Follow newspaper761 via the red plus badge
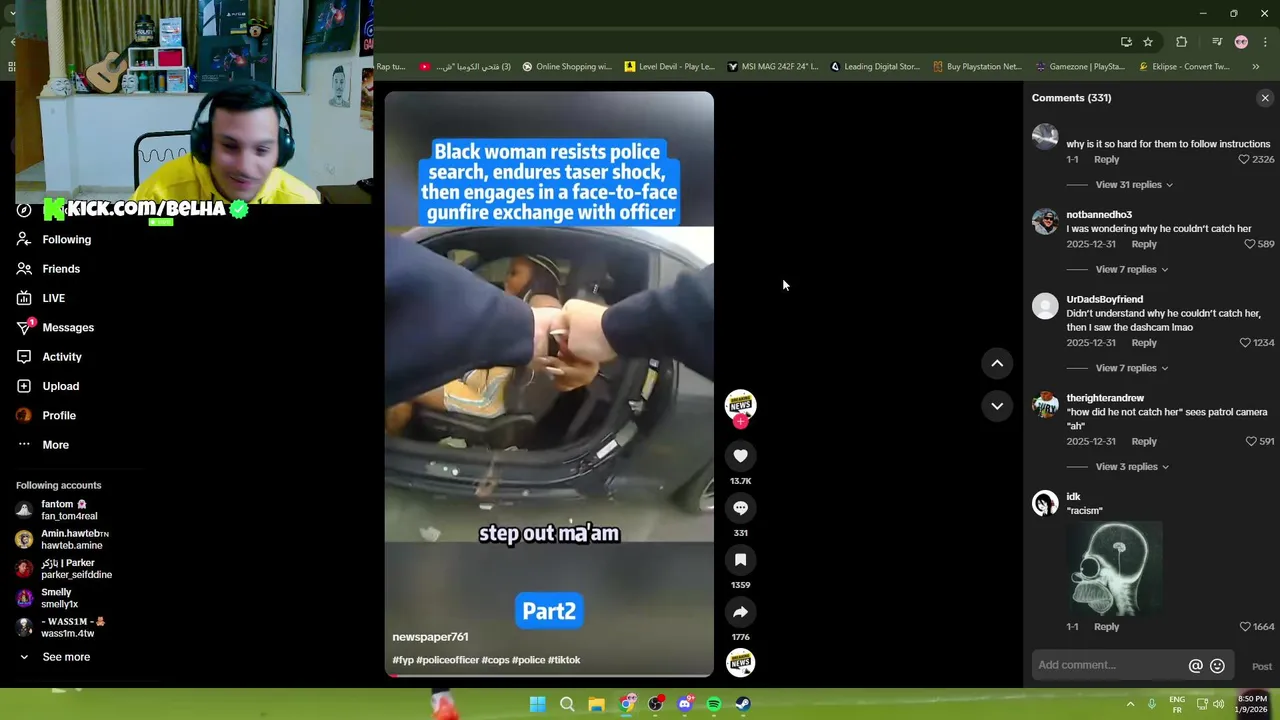This screenshot has height=720, width=1280. click(x=740, y=422)
